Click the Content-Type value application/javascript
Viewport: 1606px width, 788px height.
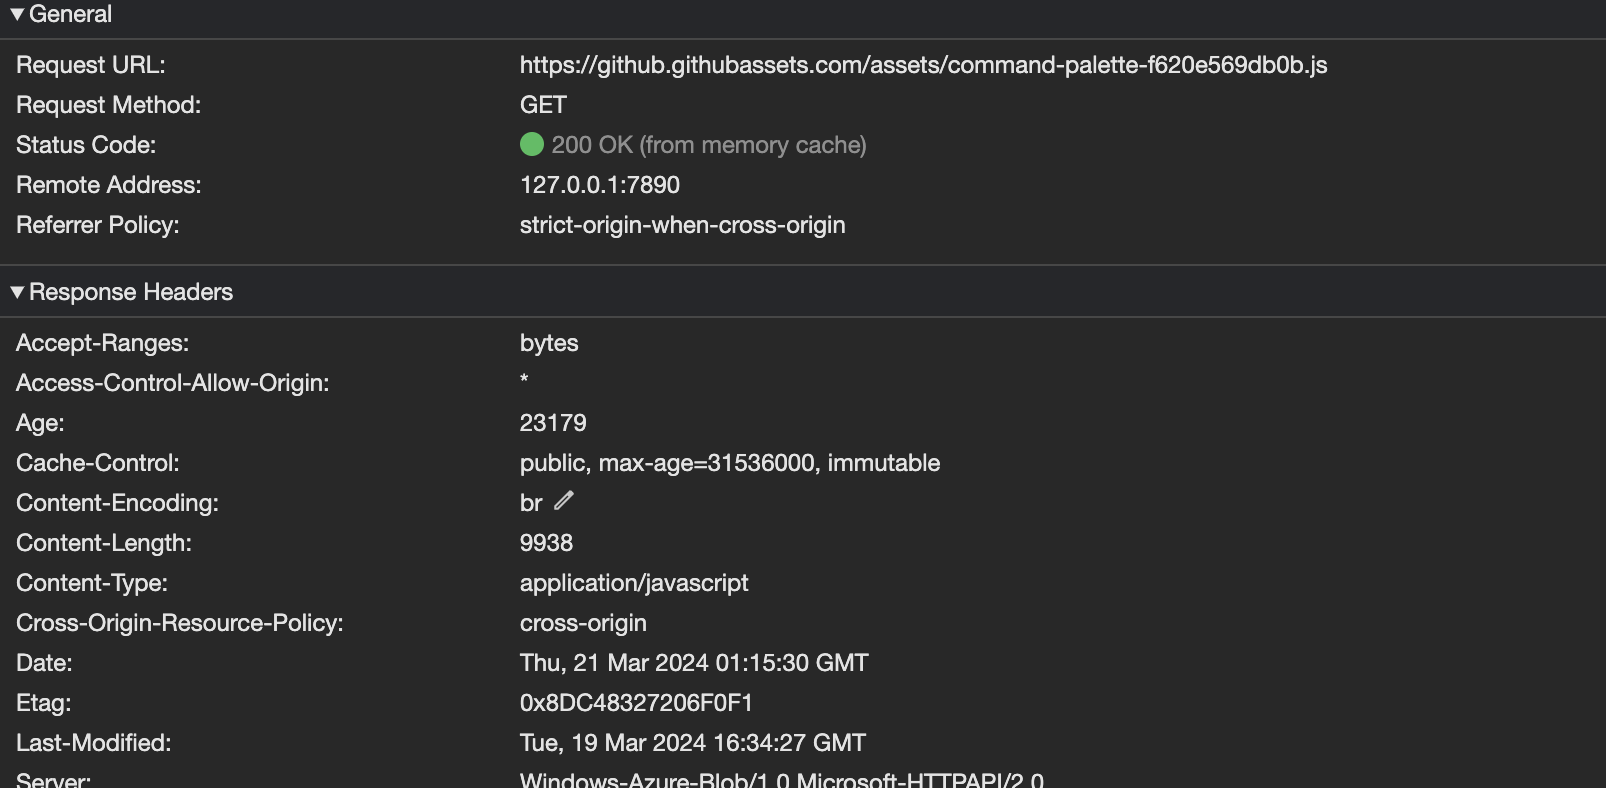point(634,583)
